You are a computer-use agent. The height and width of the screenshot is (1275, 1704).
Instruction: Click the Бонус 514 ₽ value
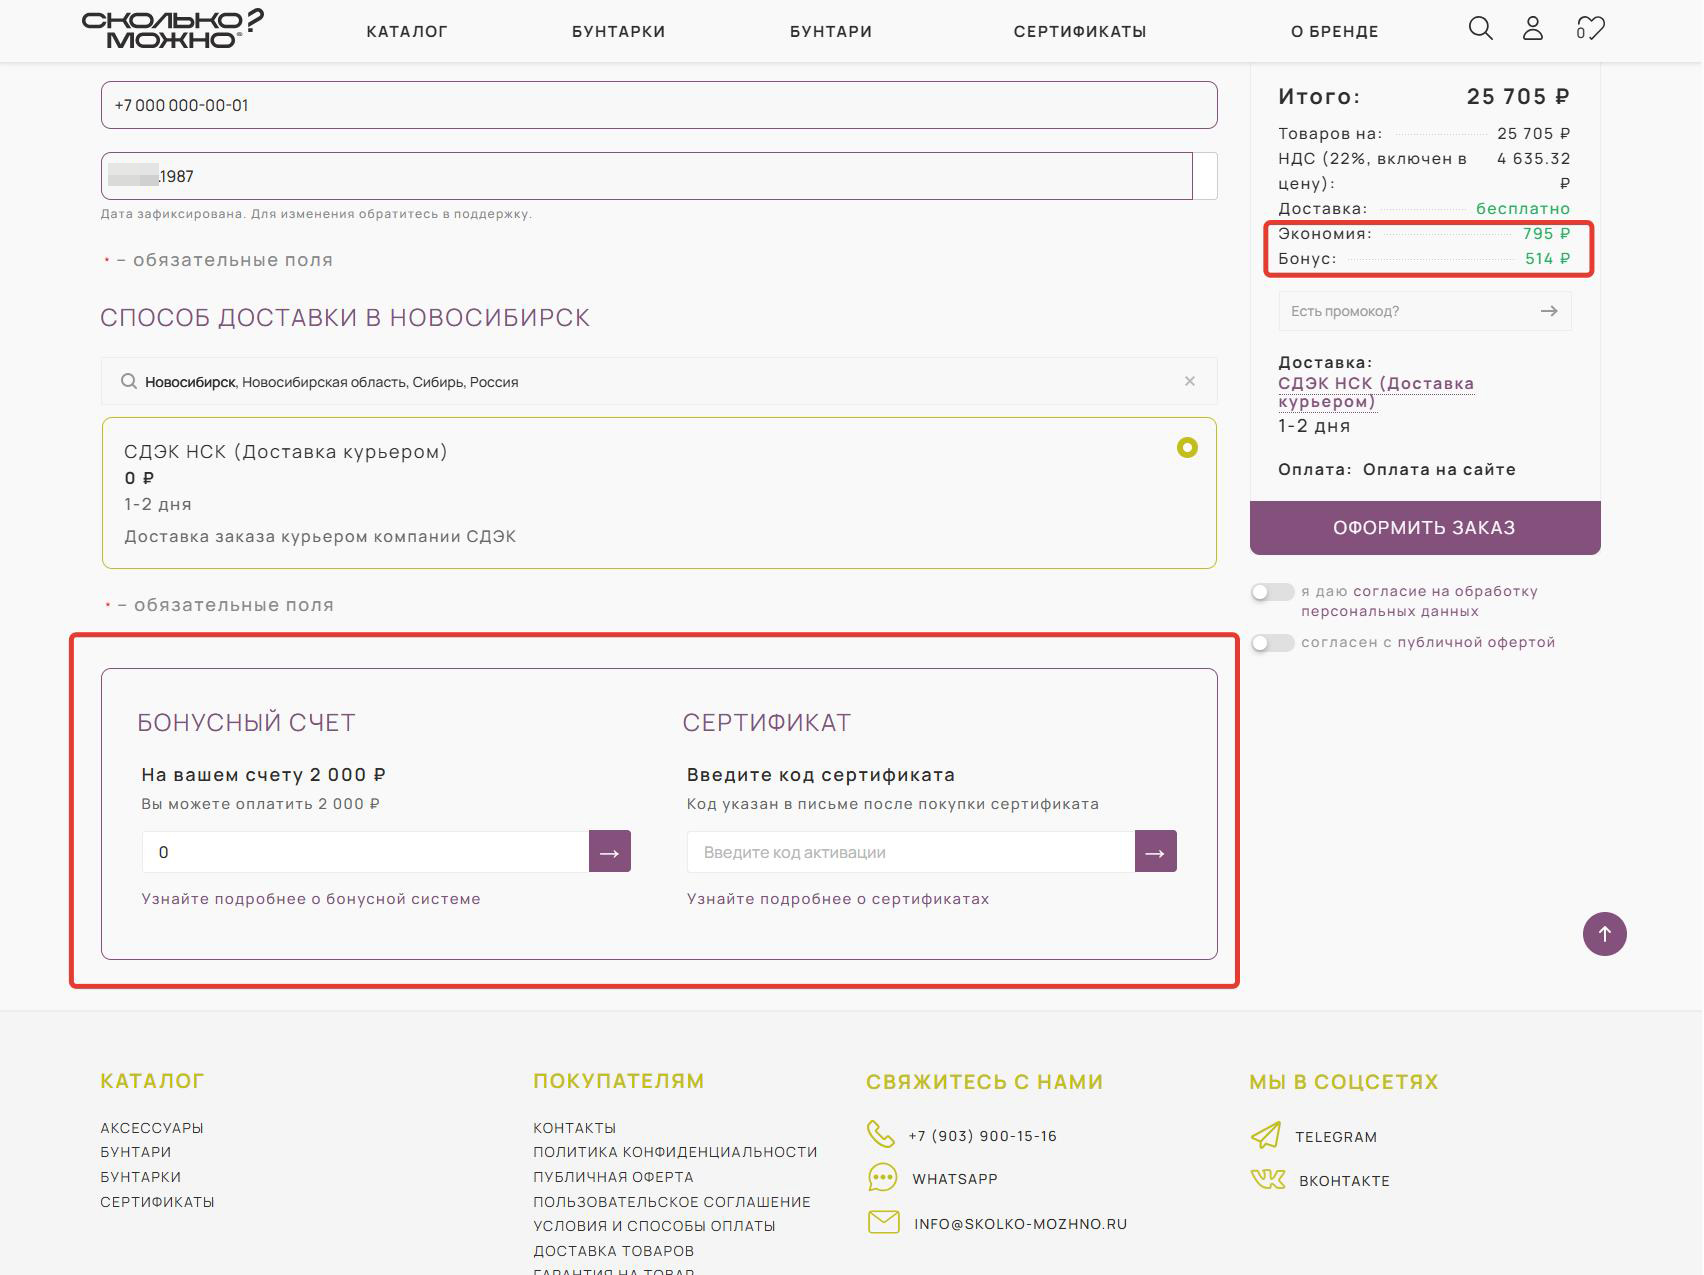(x=1547, y=258)
